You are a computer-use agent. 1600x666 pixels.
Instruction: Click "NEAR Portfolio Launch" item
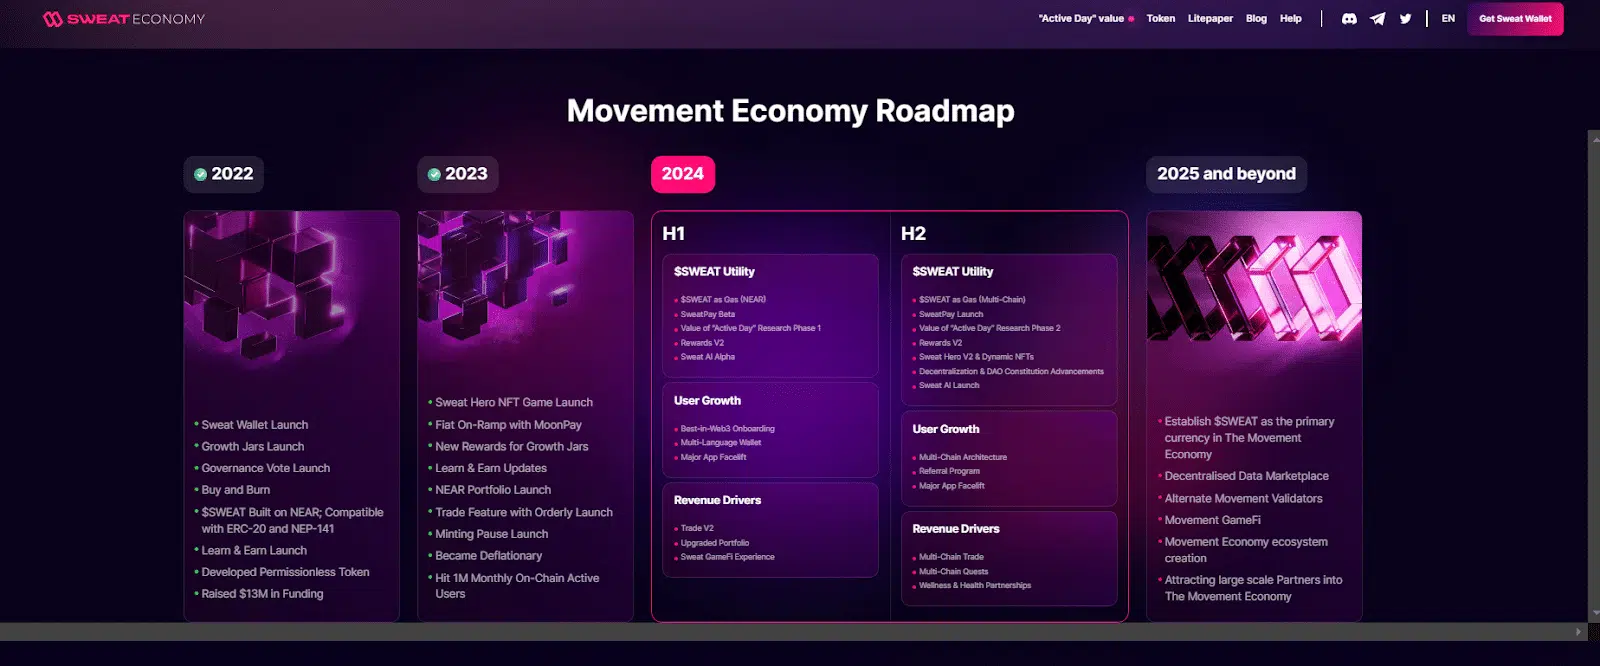point(493,490)
